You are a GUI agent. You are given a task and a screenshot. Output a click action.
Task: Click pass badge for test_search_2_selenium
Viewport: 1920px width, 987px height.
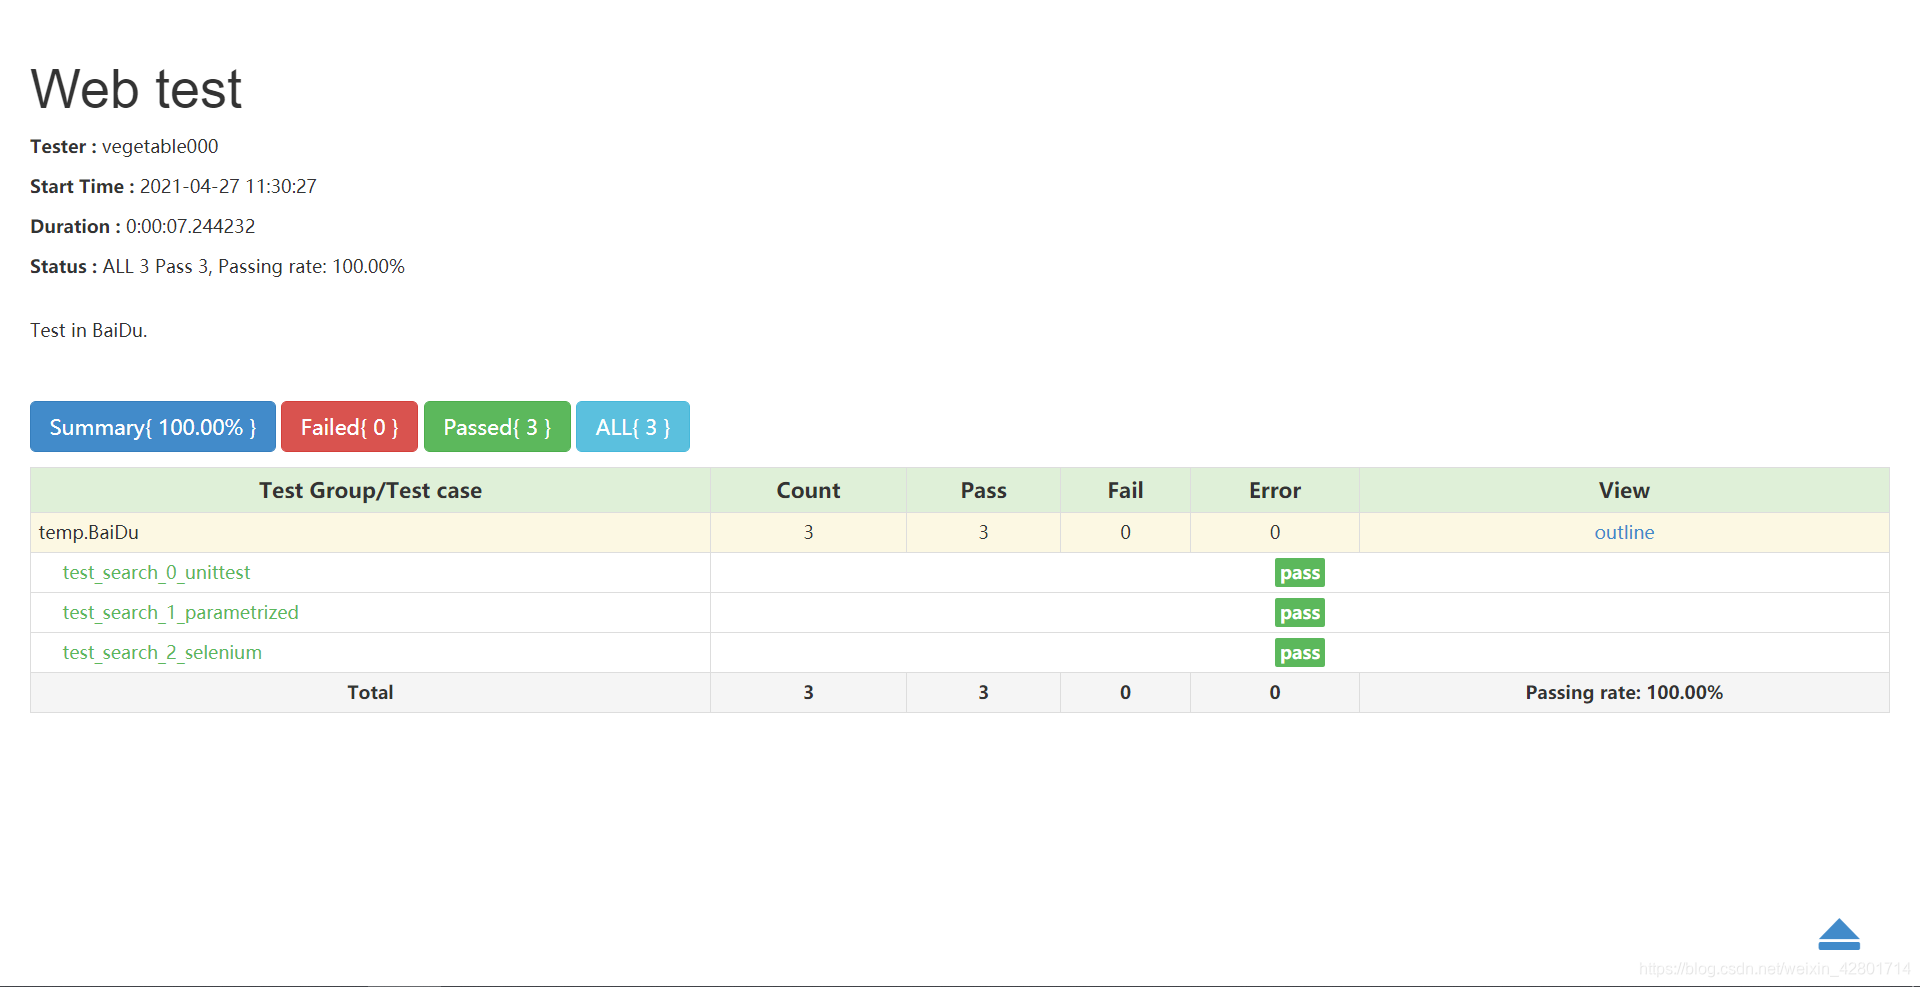1300,653
